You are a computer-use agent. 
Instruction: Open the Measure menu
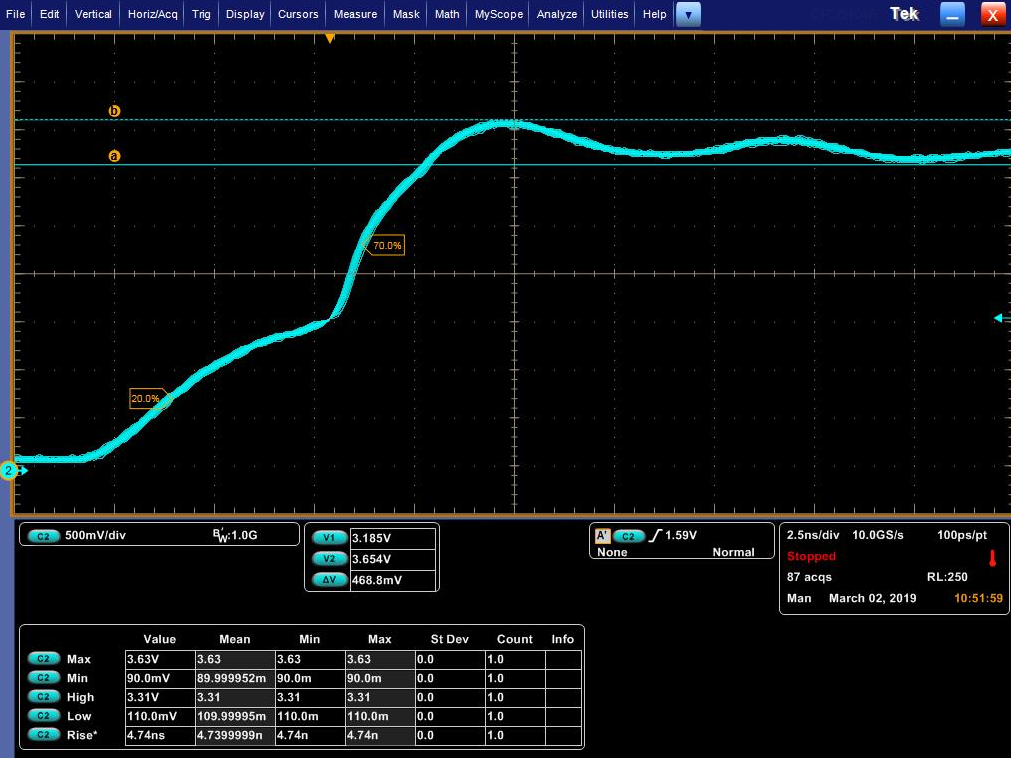click(355, 14)
